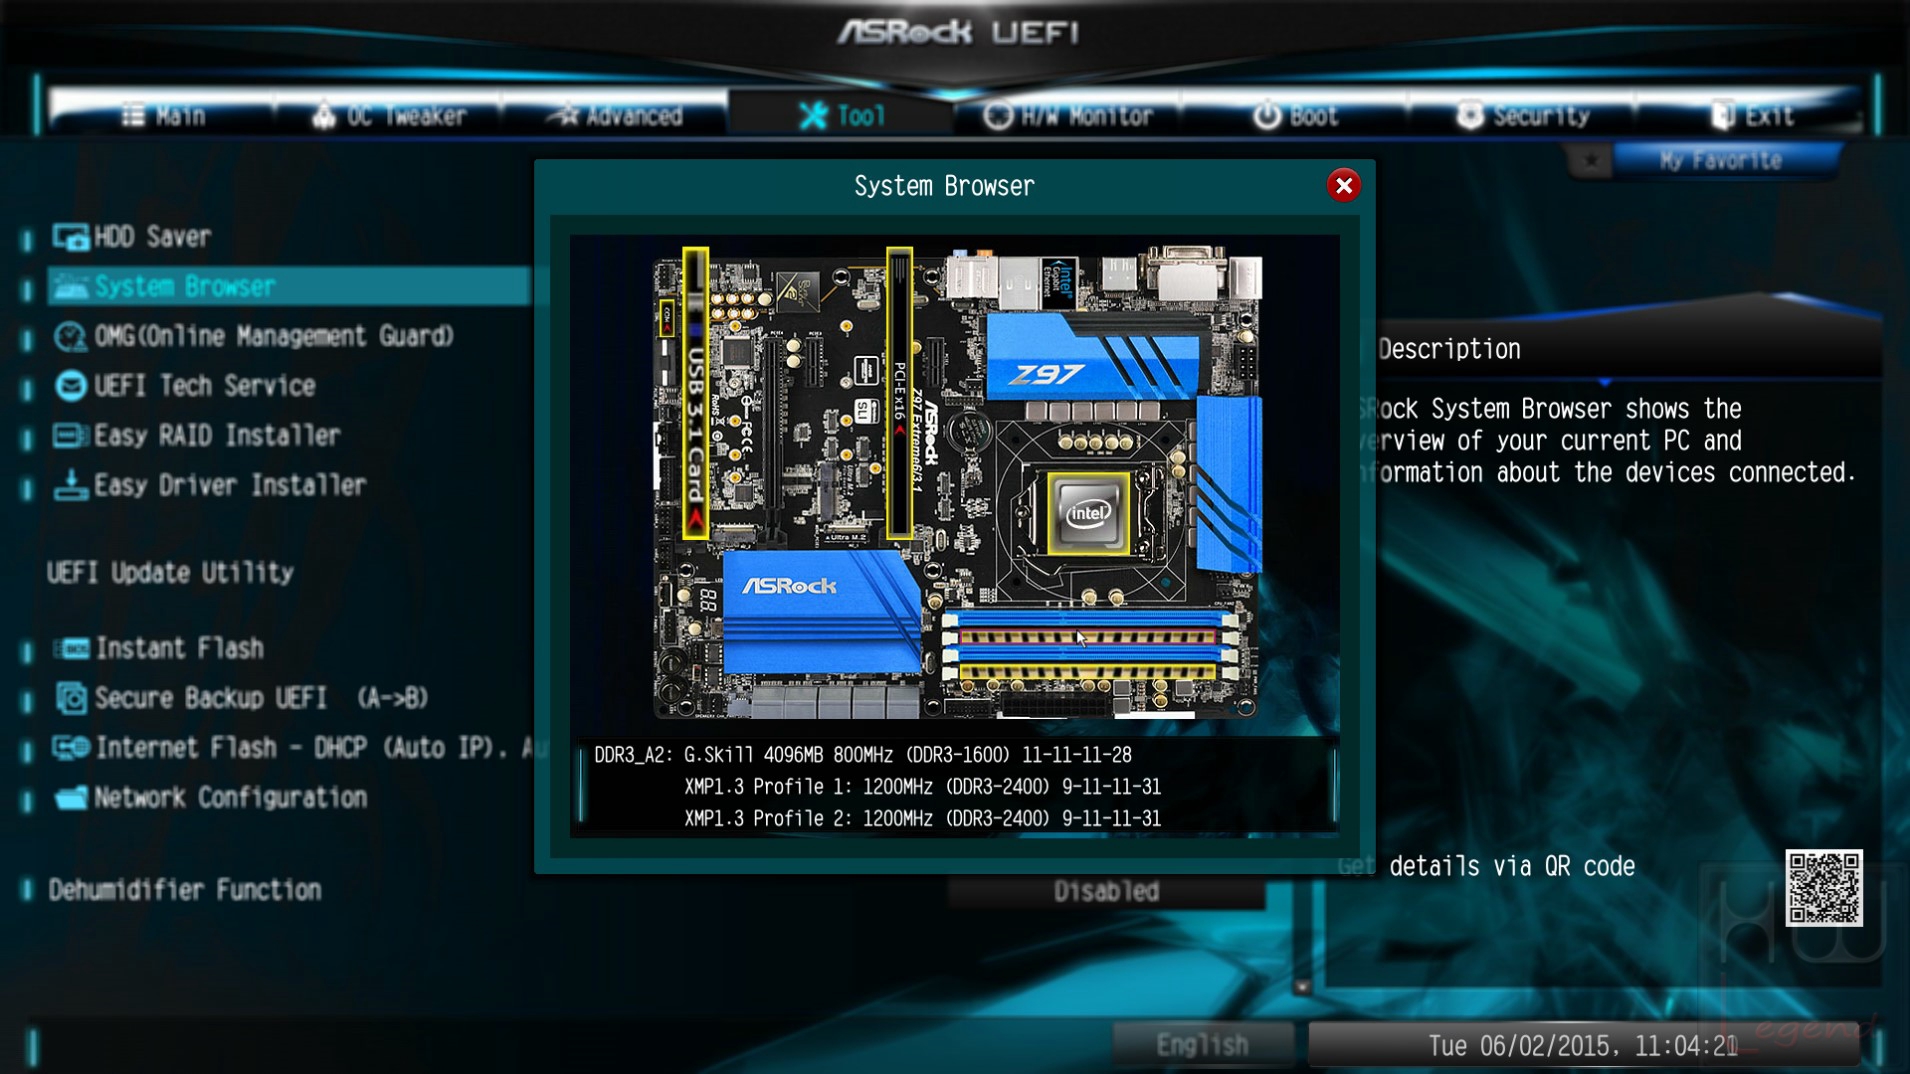Image resolution: width=1910 pixels, height=1074 pixels.
Task: Select Internet Flash - DHCP entry
Action: click(320, 748)
